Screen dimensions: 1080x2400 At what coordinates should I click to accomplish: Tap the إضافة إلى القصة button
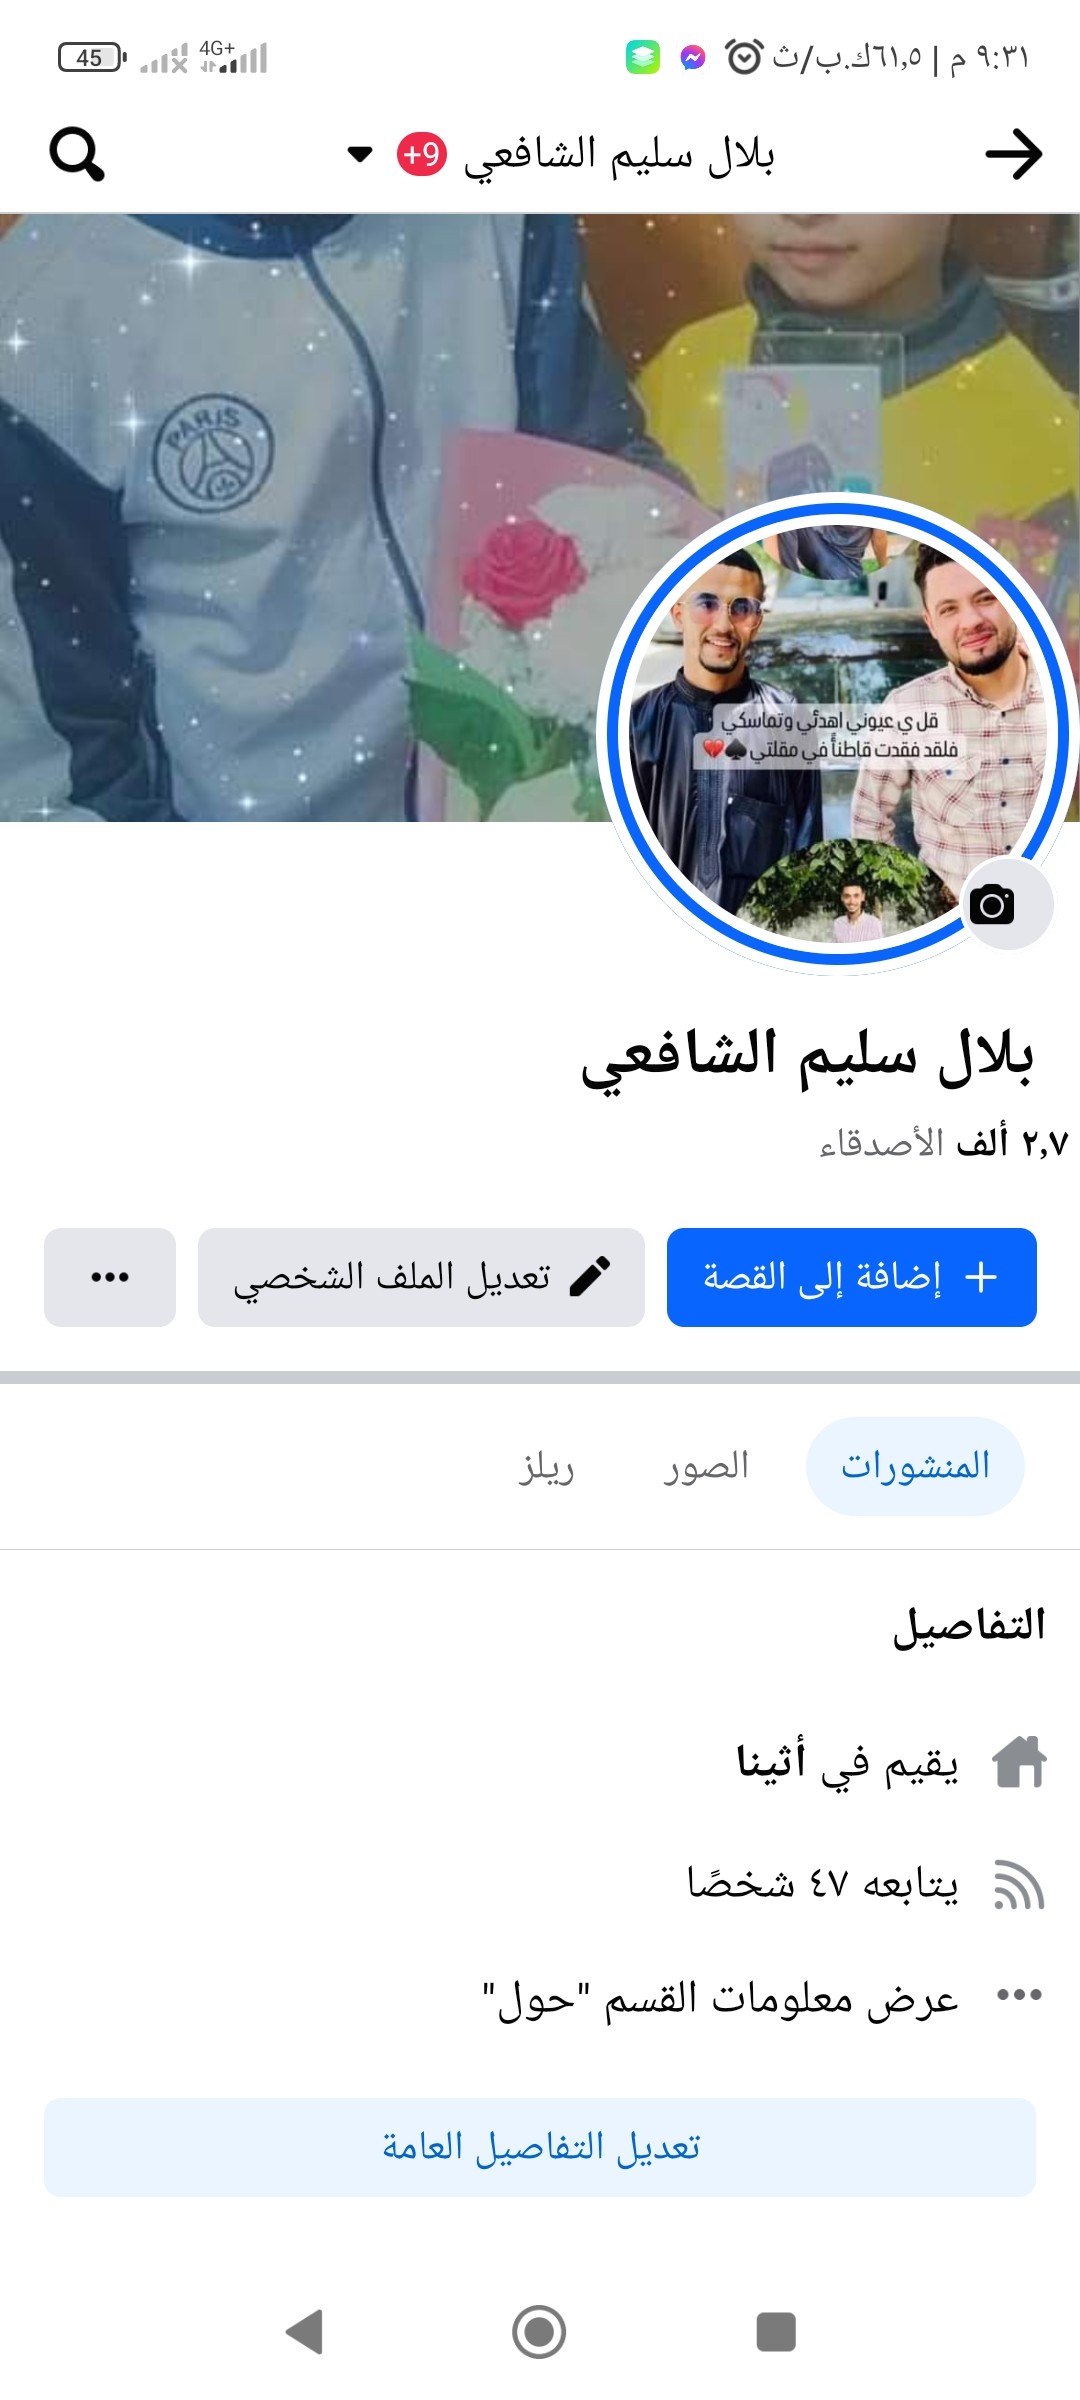coord(852,1277)
